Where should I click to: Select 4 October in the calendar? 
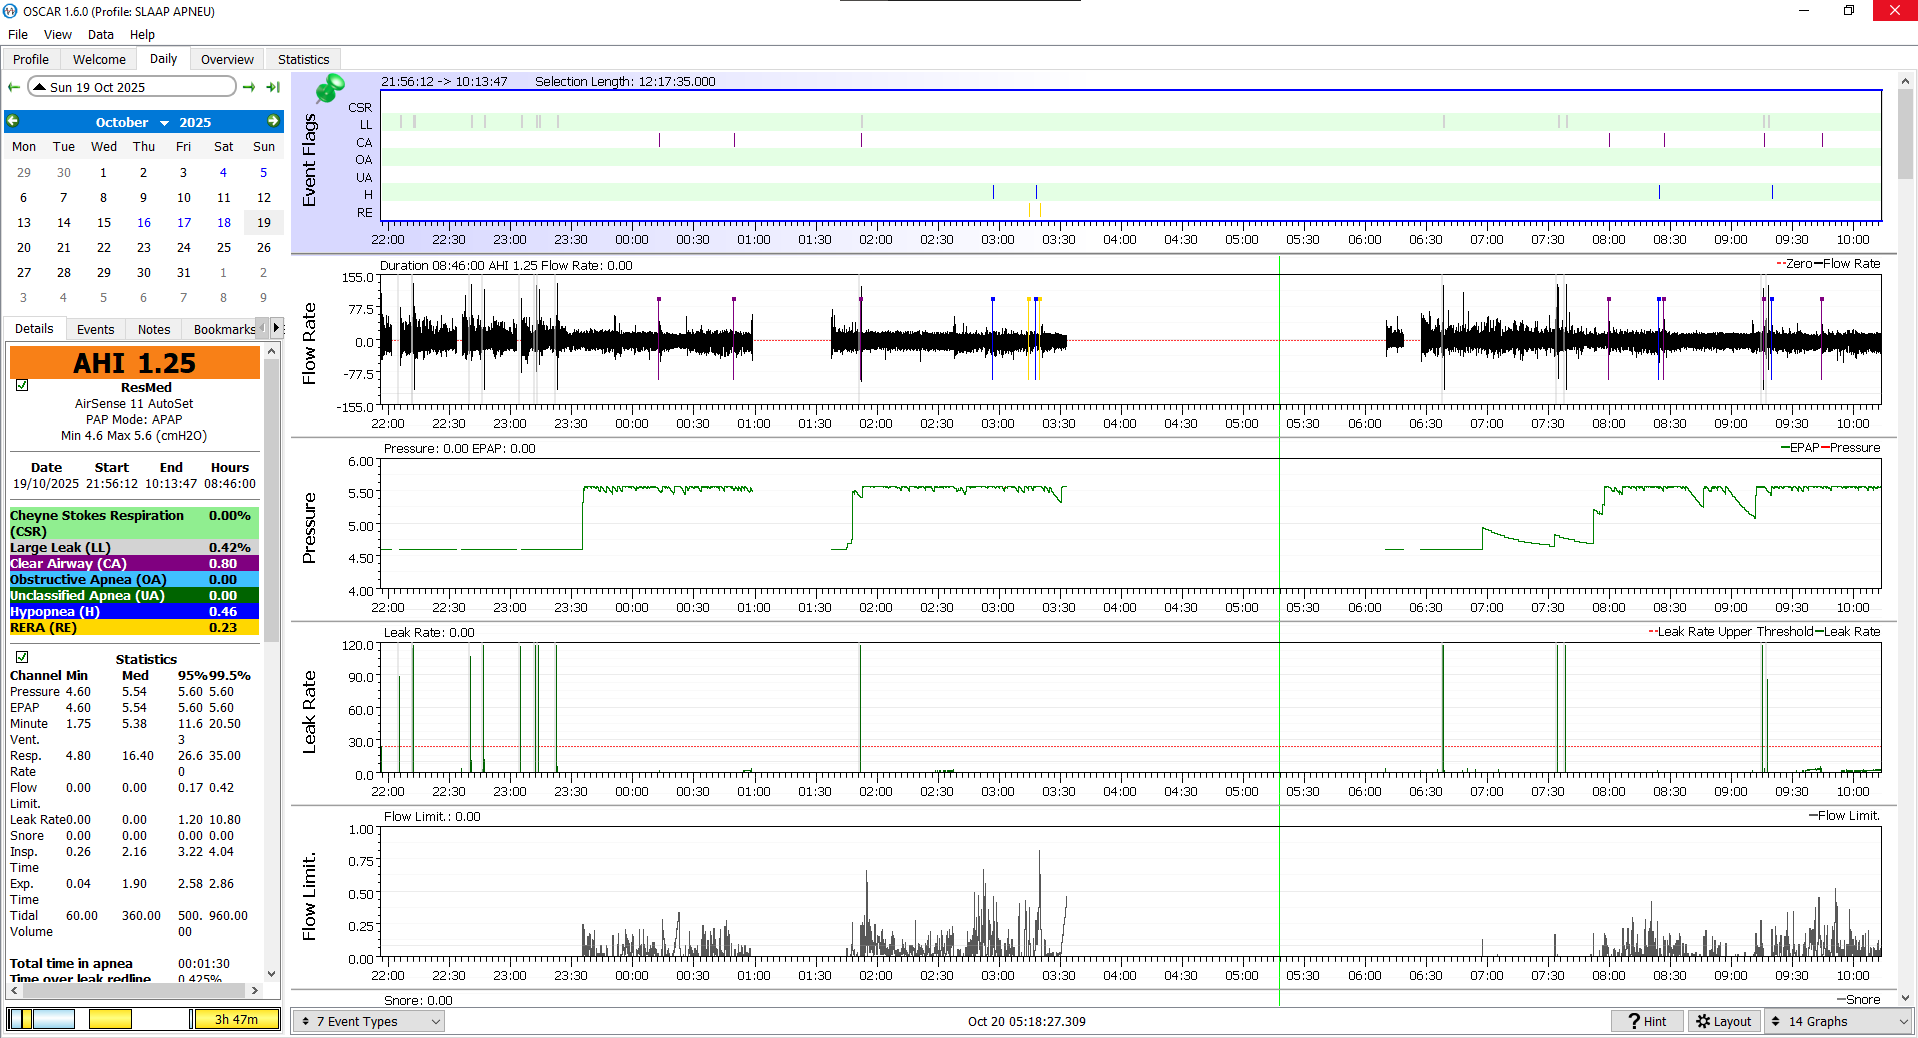[x=224, y=172]
